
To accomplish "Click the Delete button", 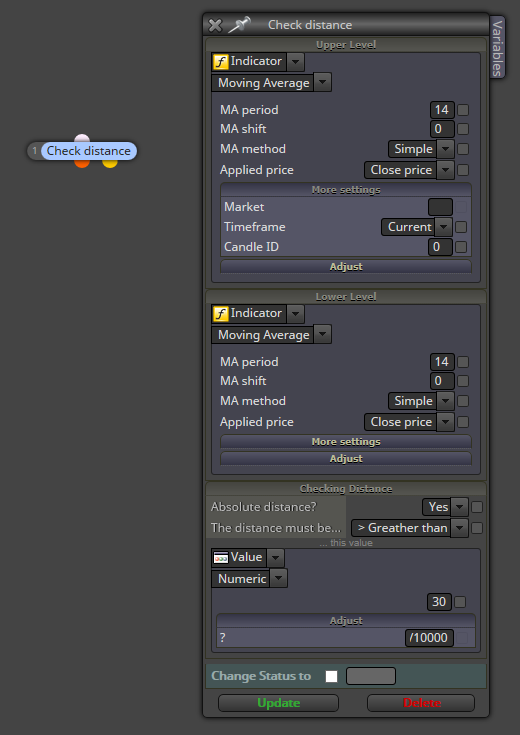I will pos(421,703).
